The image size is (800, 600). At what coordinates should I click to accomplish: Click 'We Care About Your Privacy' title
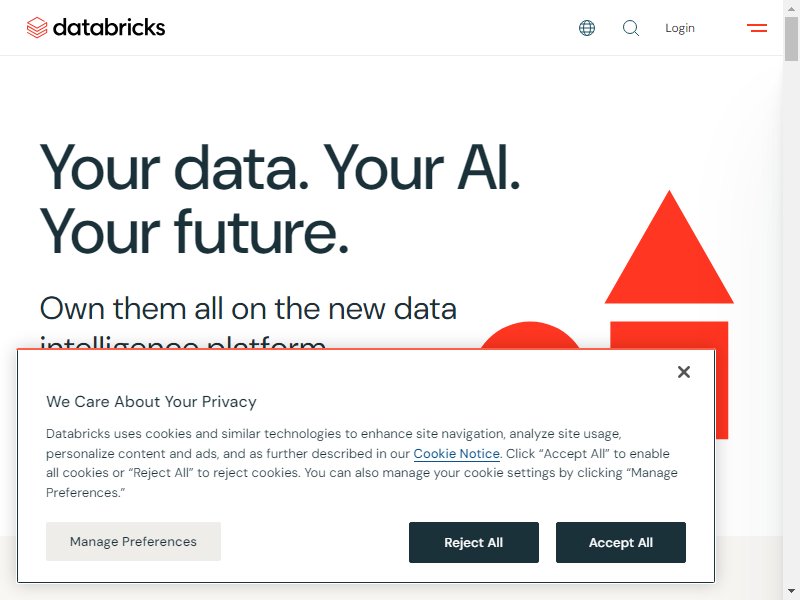(151, 402)
